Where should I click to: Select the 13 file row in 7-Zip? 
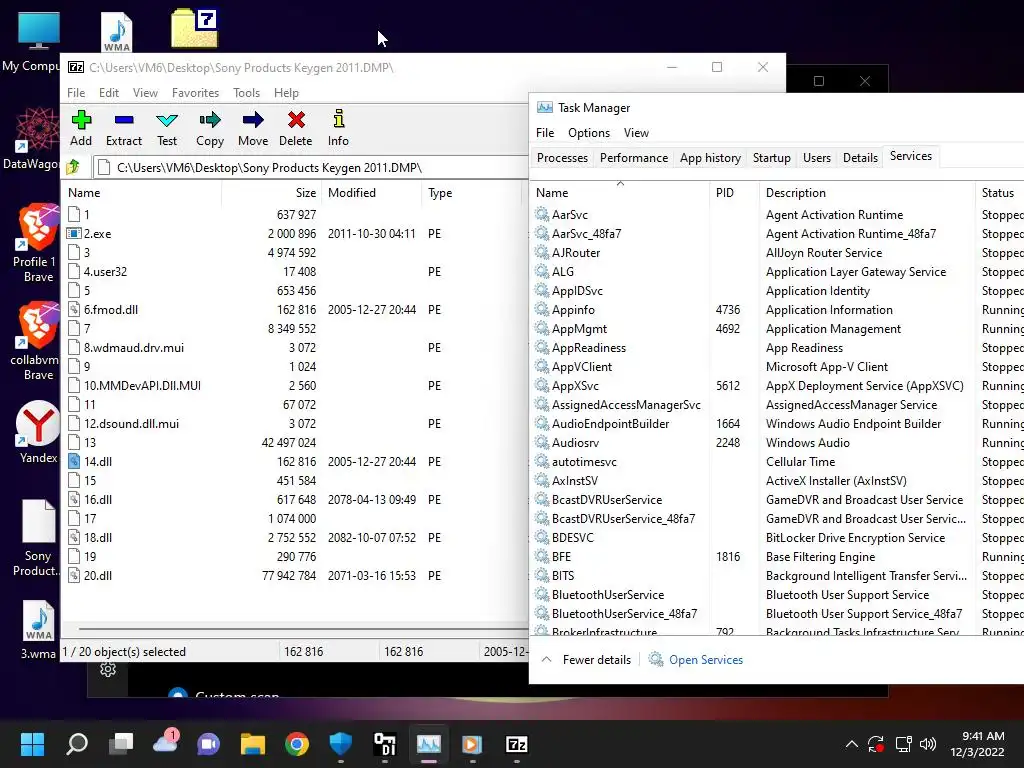[x=294, y=442]
